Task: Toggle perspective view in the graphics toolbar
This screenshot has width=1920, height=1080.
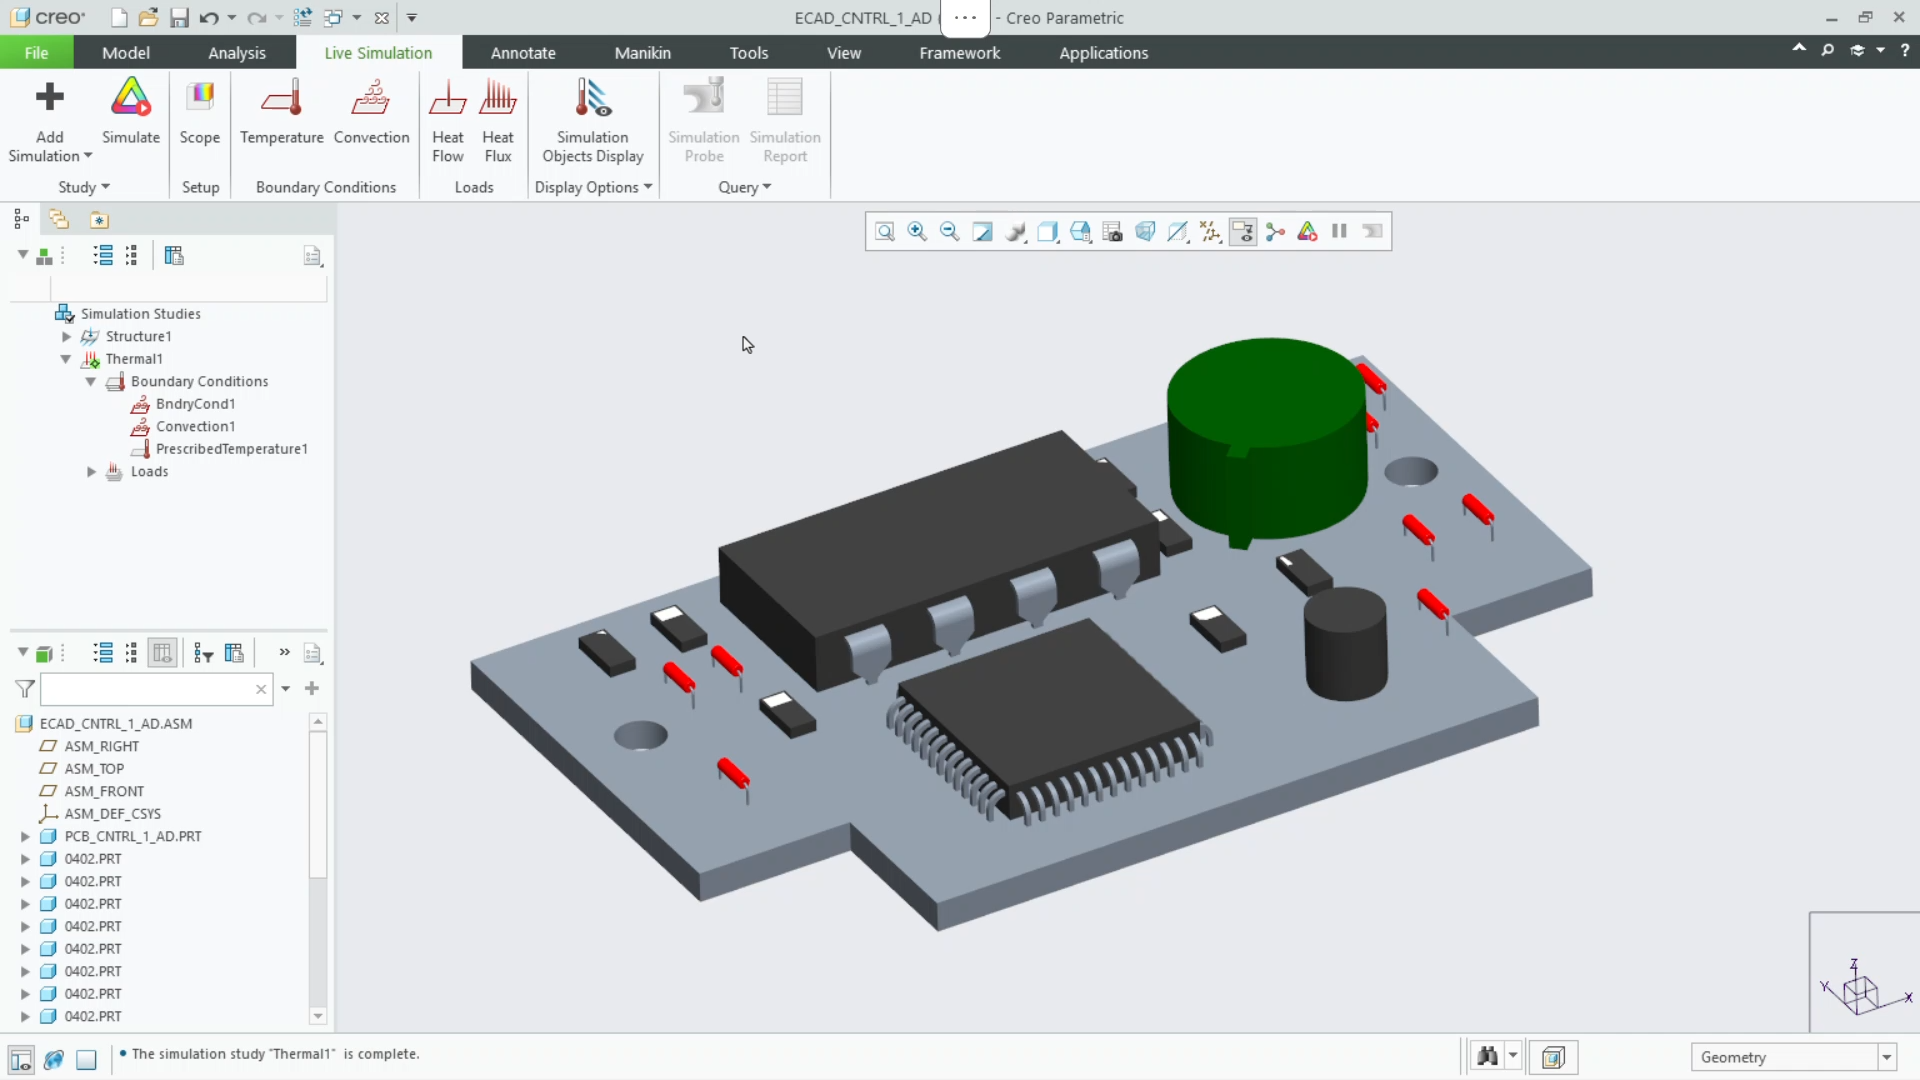Action: click(x=1145, y=231)
